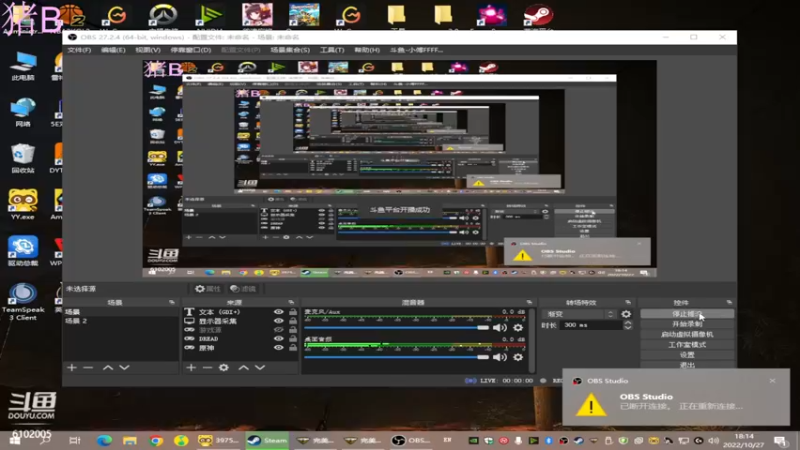Image resolution: width=800 pixels, height=450 pixels.
Task: Move source down with down arrow
Action: 260,367
